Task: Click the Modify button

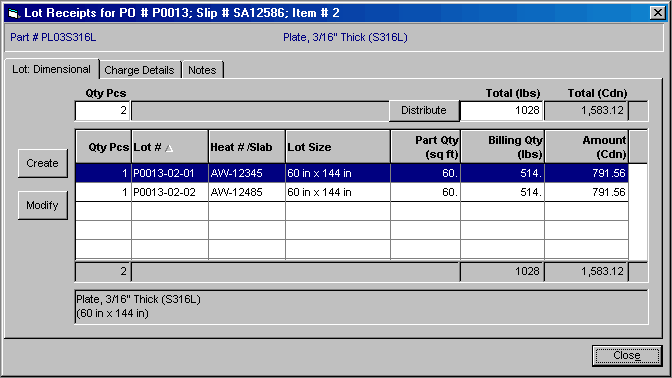Action: point(42,205)
